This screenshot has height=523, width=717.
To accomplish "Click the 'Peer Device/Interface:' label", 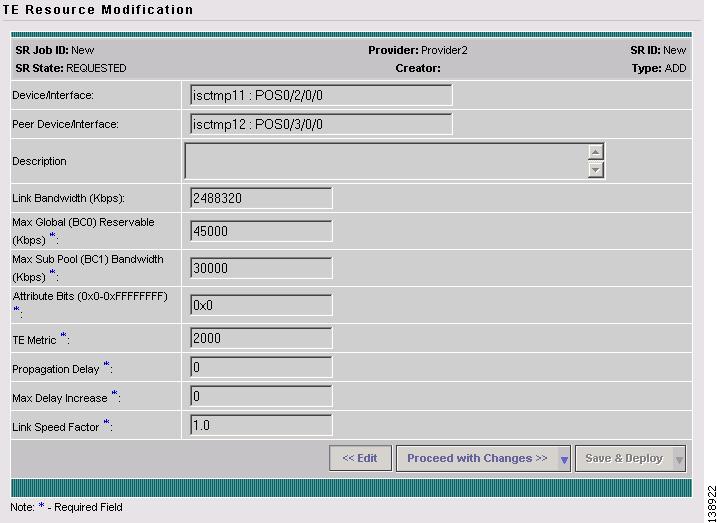I will [x=65, y=124].
